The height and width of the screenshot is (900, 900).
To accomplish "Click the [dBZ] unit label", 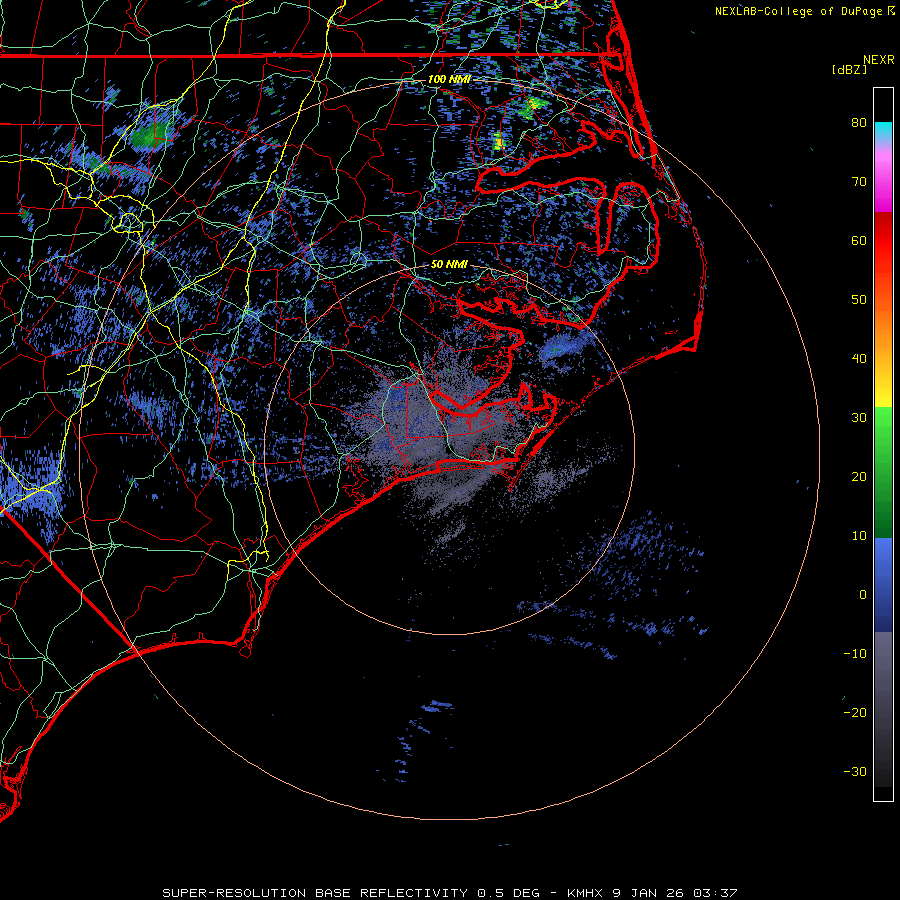I will click(849, 70).
